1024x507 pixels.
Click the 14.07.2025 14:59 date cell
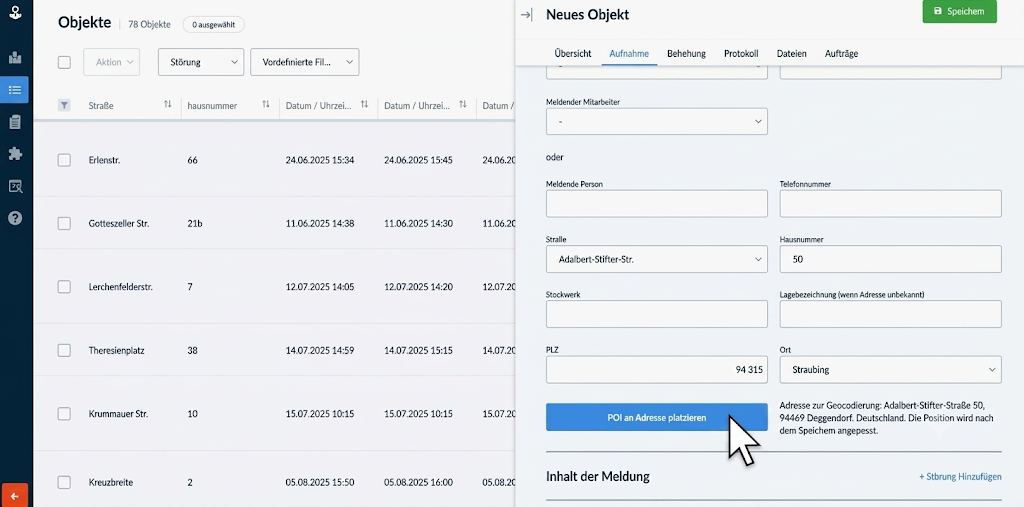point(320,350)
